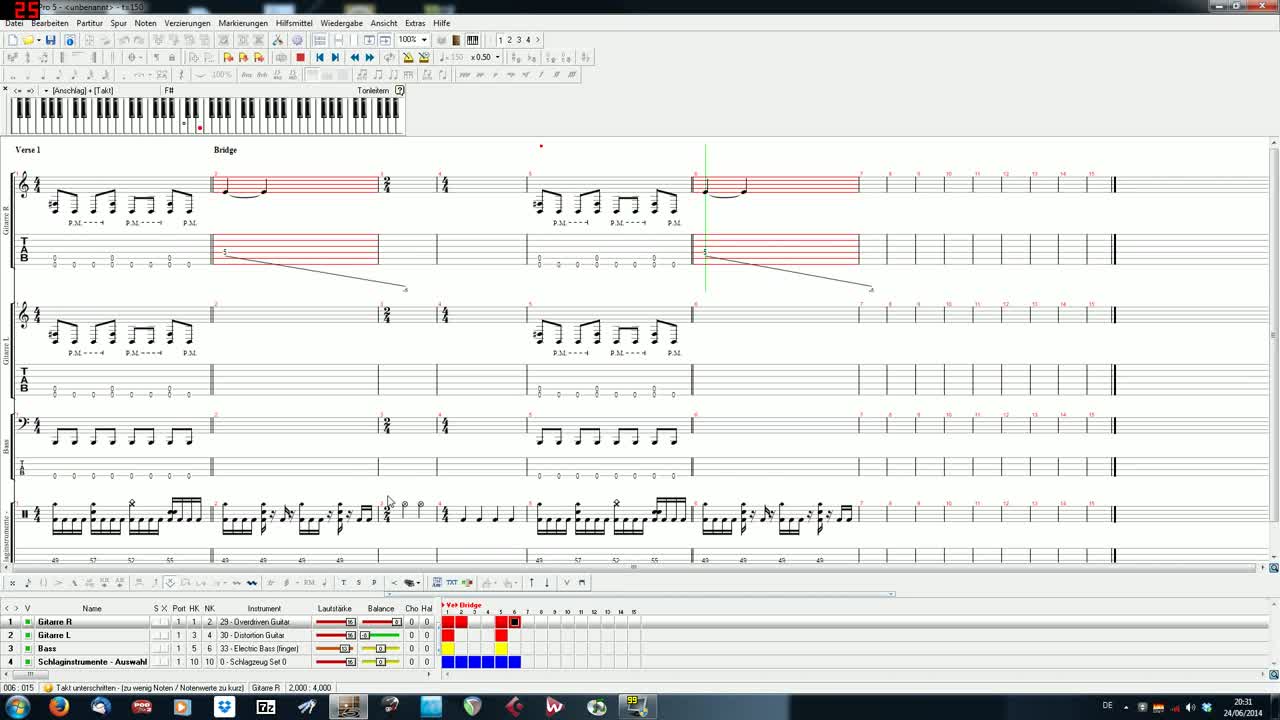The height and width of the screenshot is (720, 1280).
Task: Open the 100% zoom dropdown
Action: [x=424, y=40]
